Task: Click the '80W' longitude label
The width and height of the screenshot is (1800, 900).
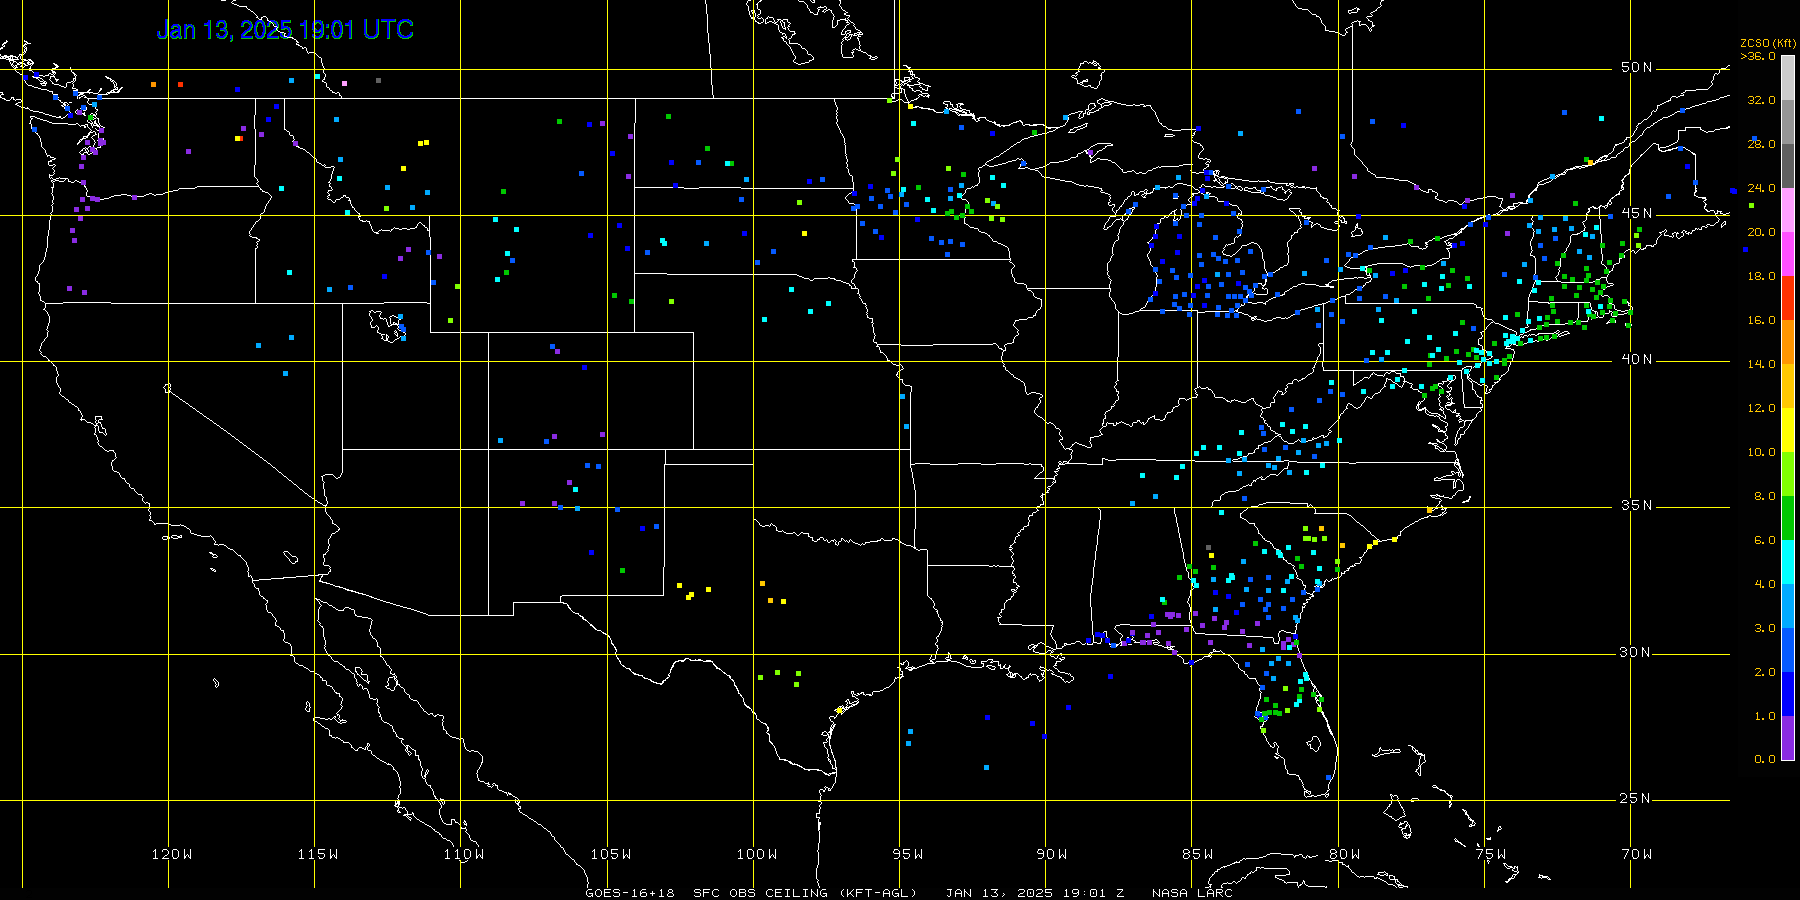Action: pos(1345,854)
